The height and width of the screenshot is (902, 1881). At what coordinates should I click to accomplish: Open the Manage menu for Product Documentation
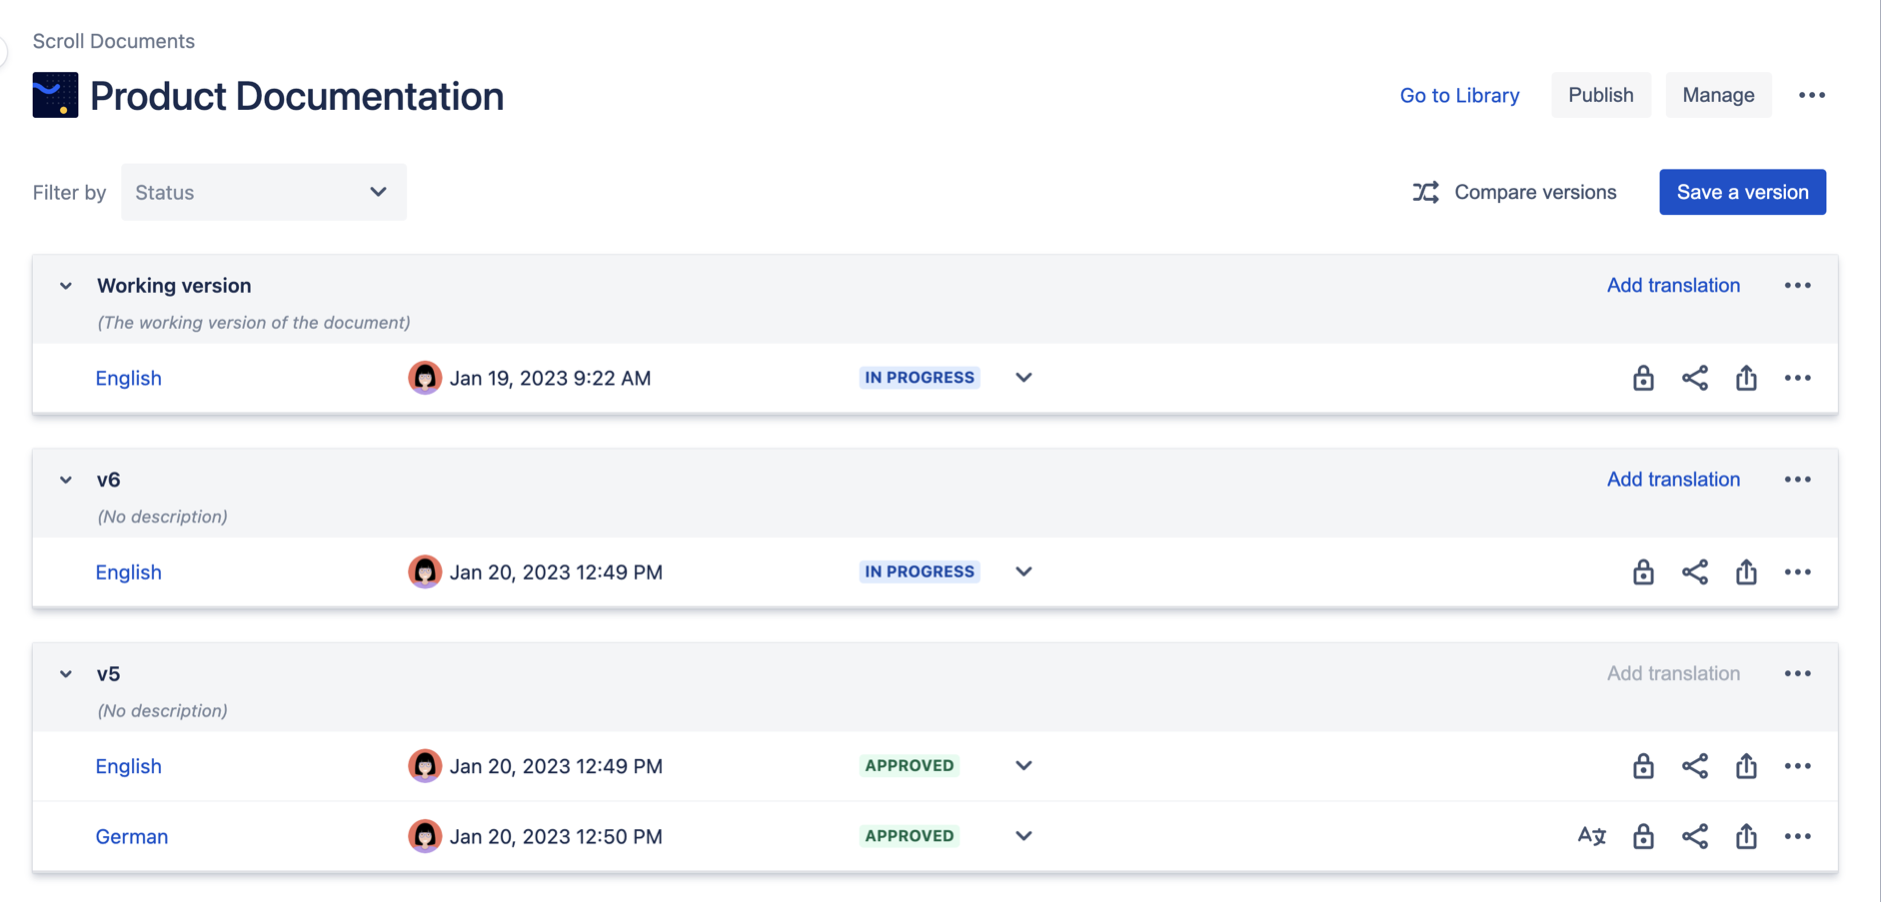(1718, 95)
